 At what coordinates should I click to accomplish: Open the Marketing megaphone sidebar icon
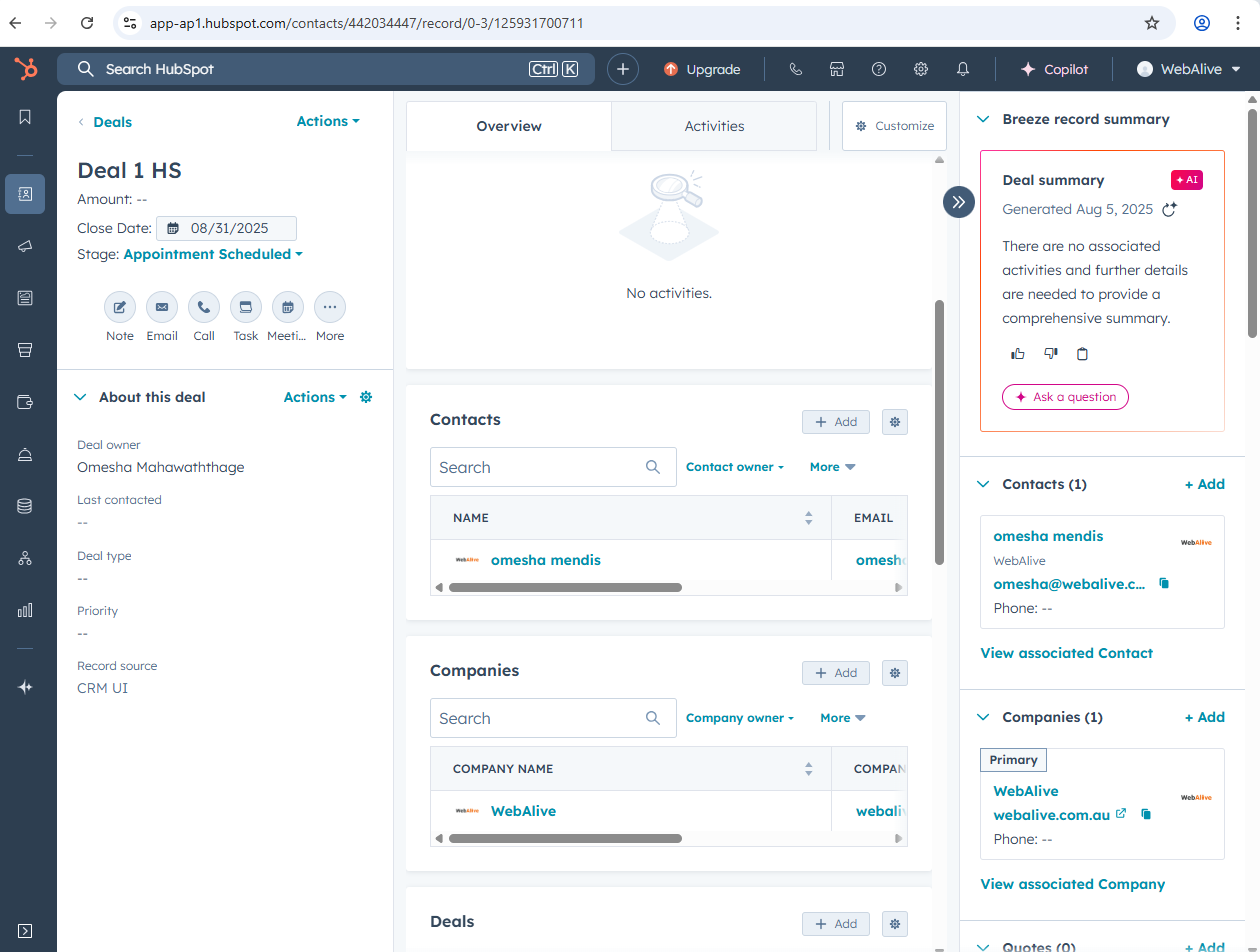tap(25, 246)
